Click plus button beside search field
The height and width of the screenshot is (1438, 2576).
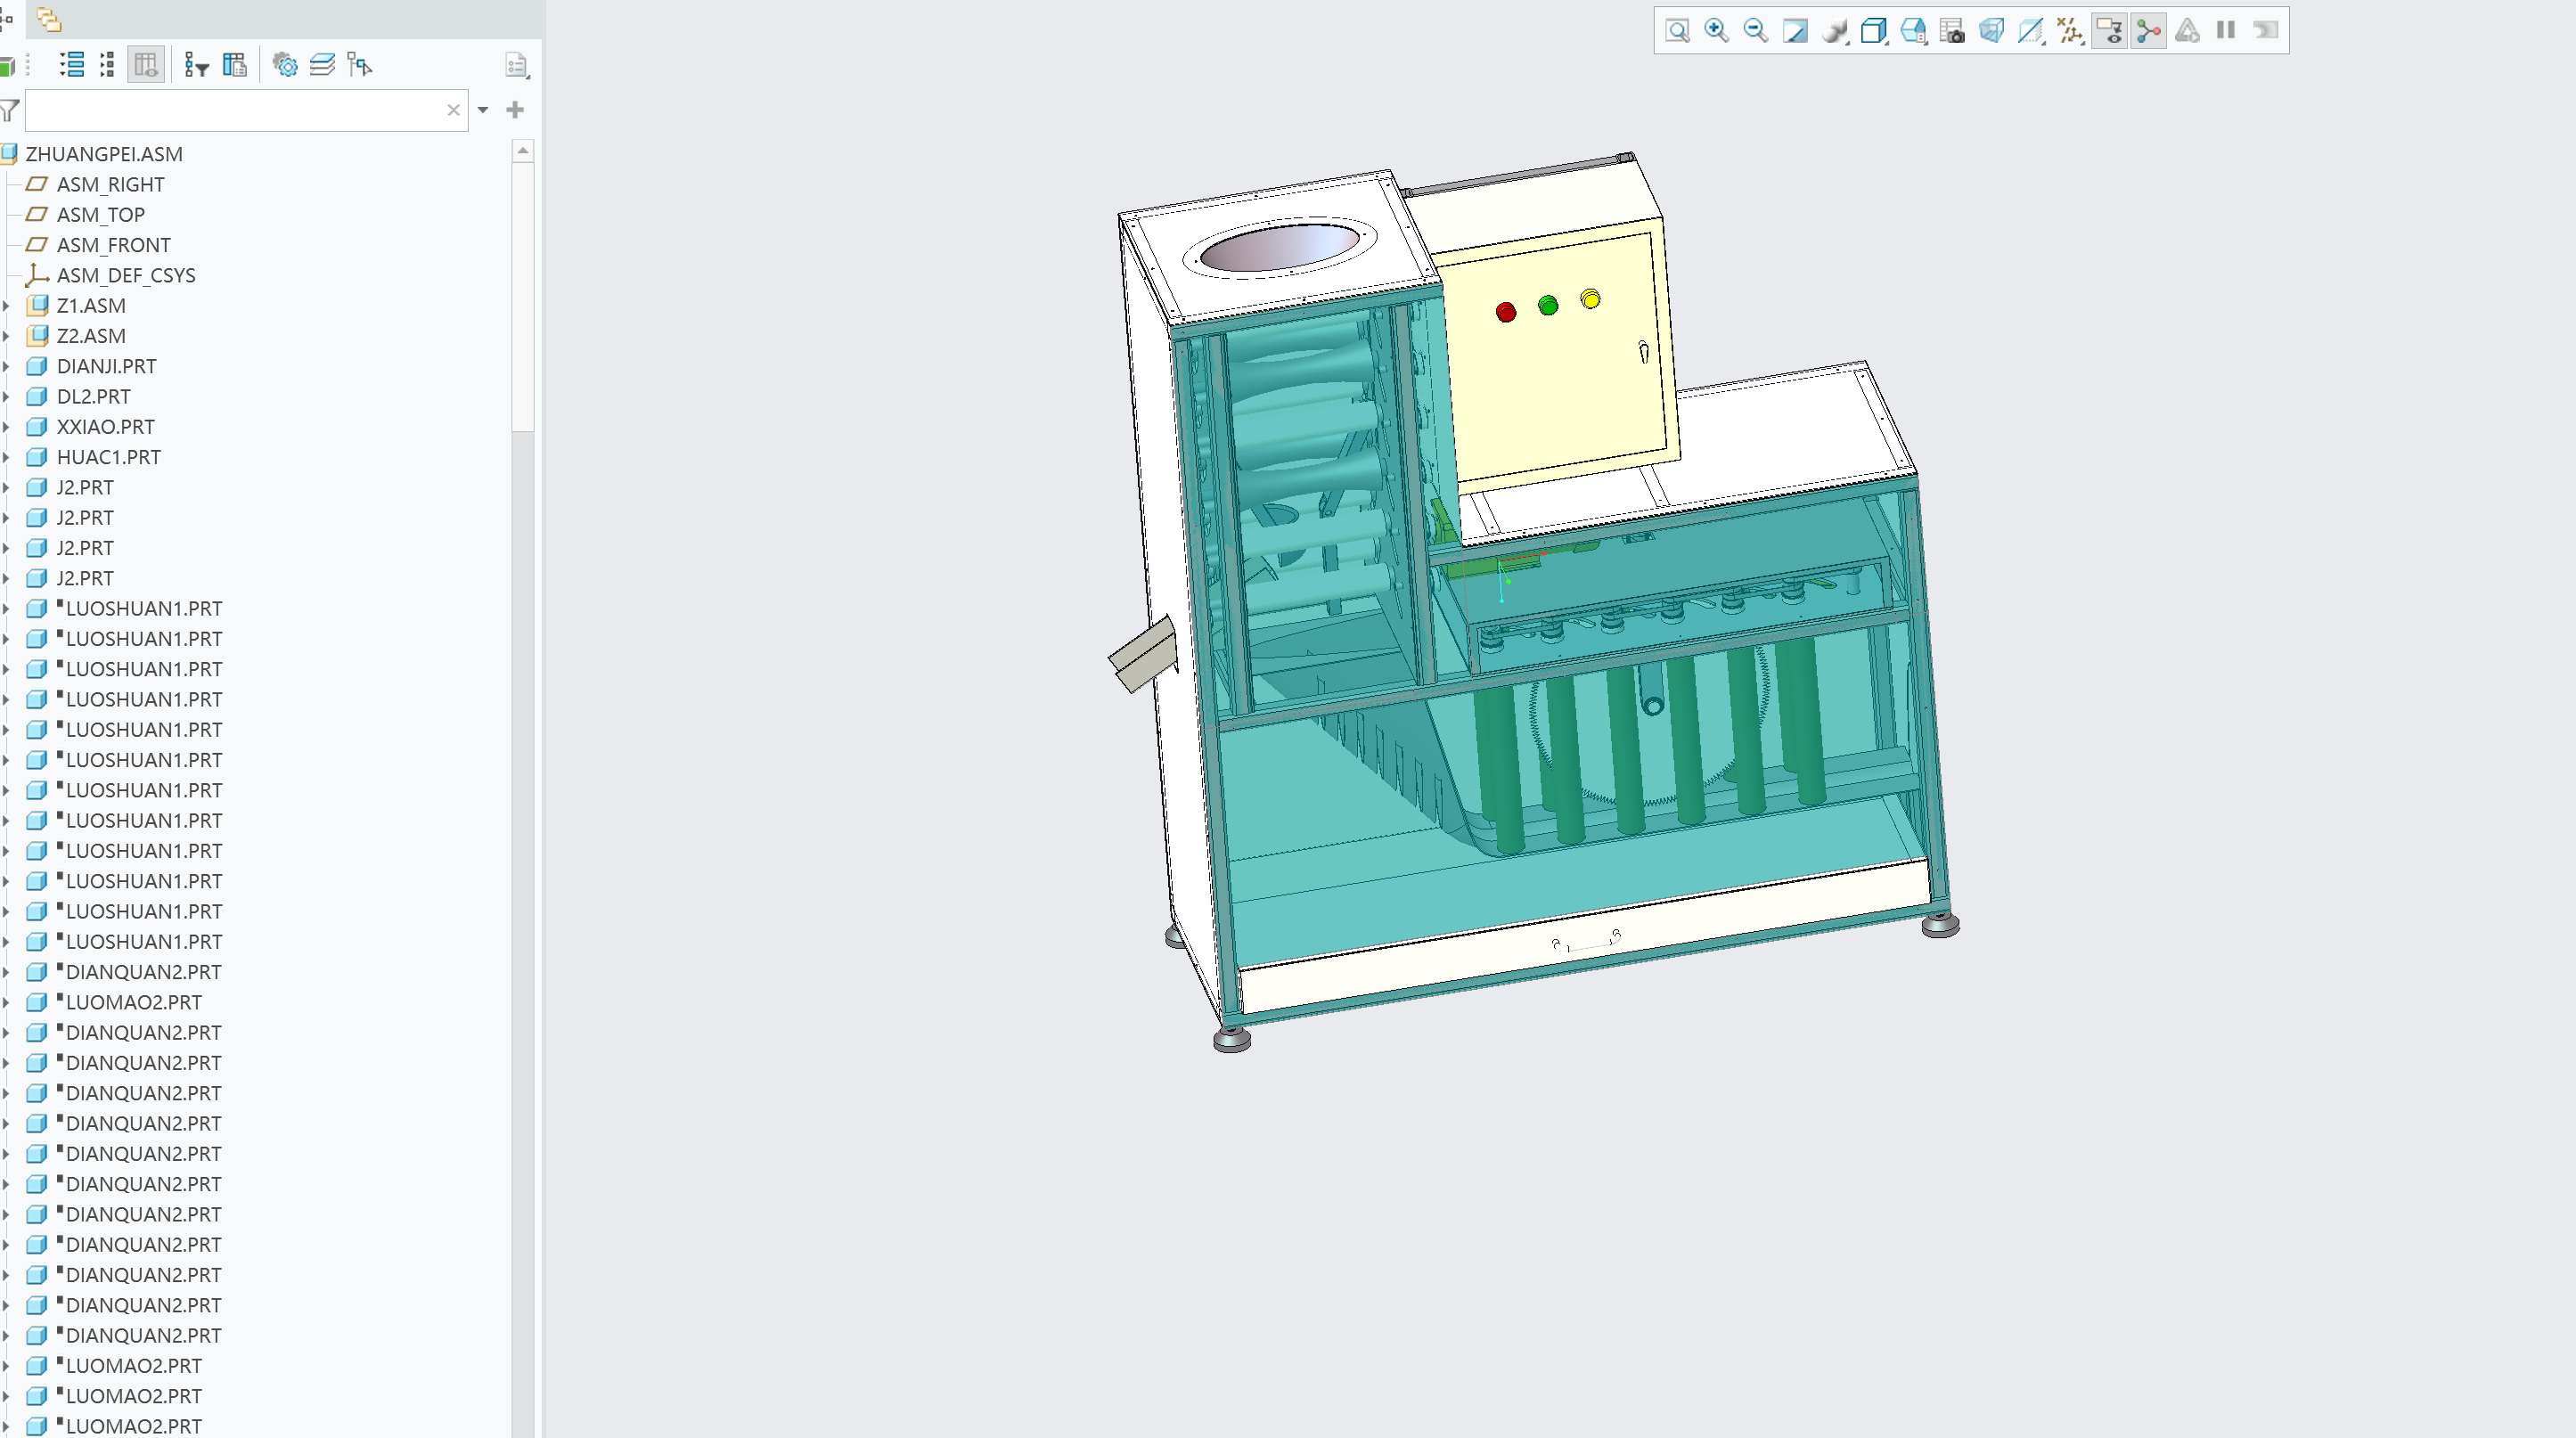click(515, 110)
